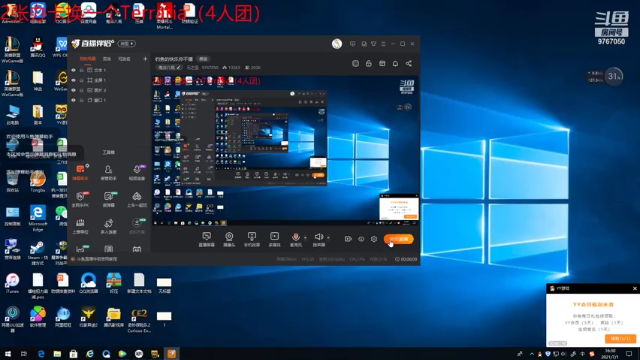Open the 多人连麦 tool in the toolbox
This screenshot has height=360, width=640.
pyautogui.click(x=108, y=226)
